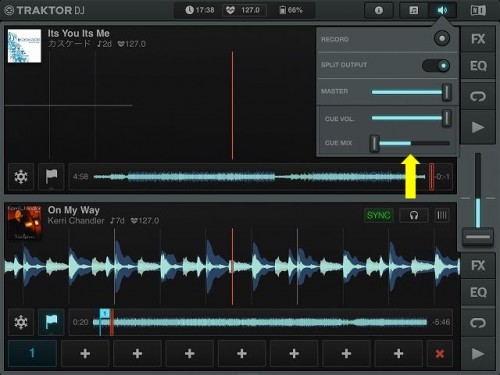Open the loop controls on upper deck
The height and width of the screenshot is (375, 500).
(478, 97)
